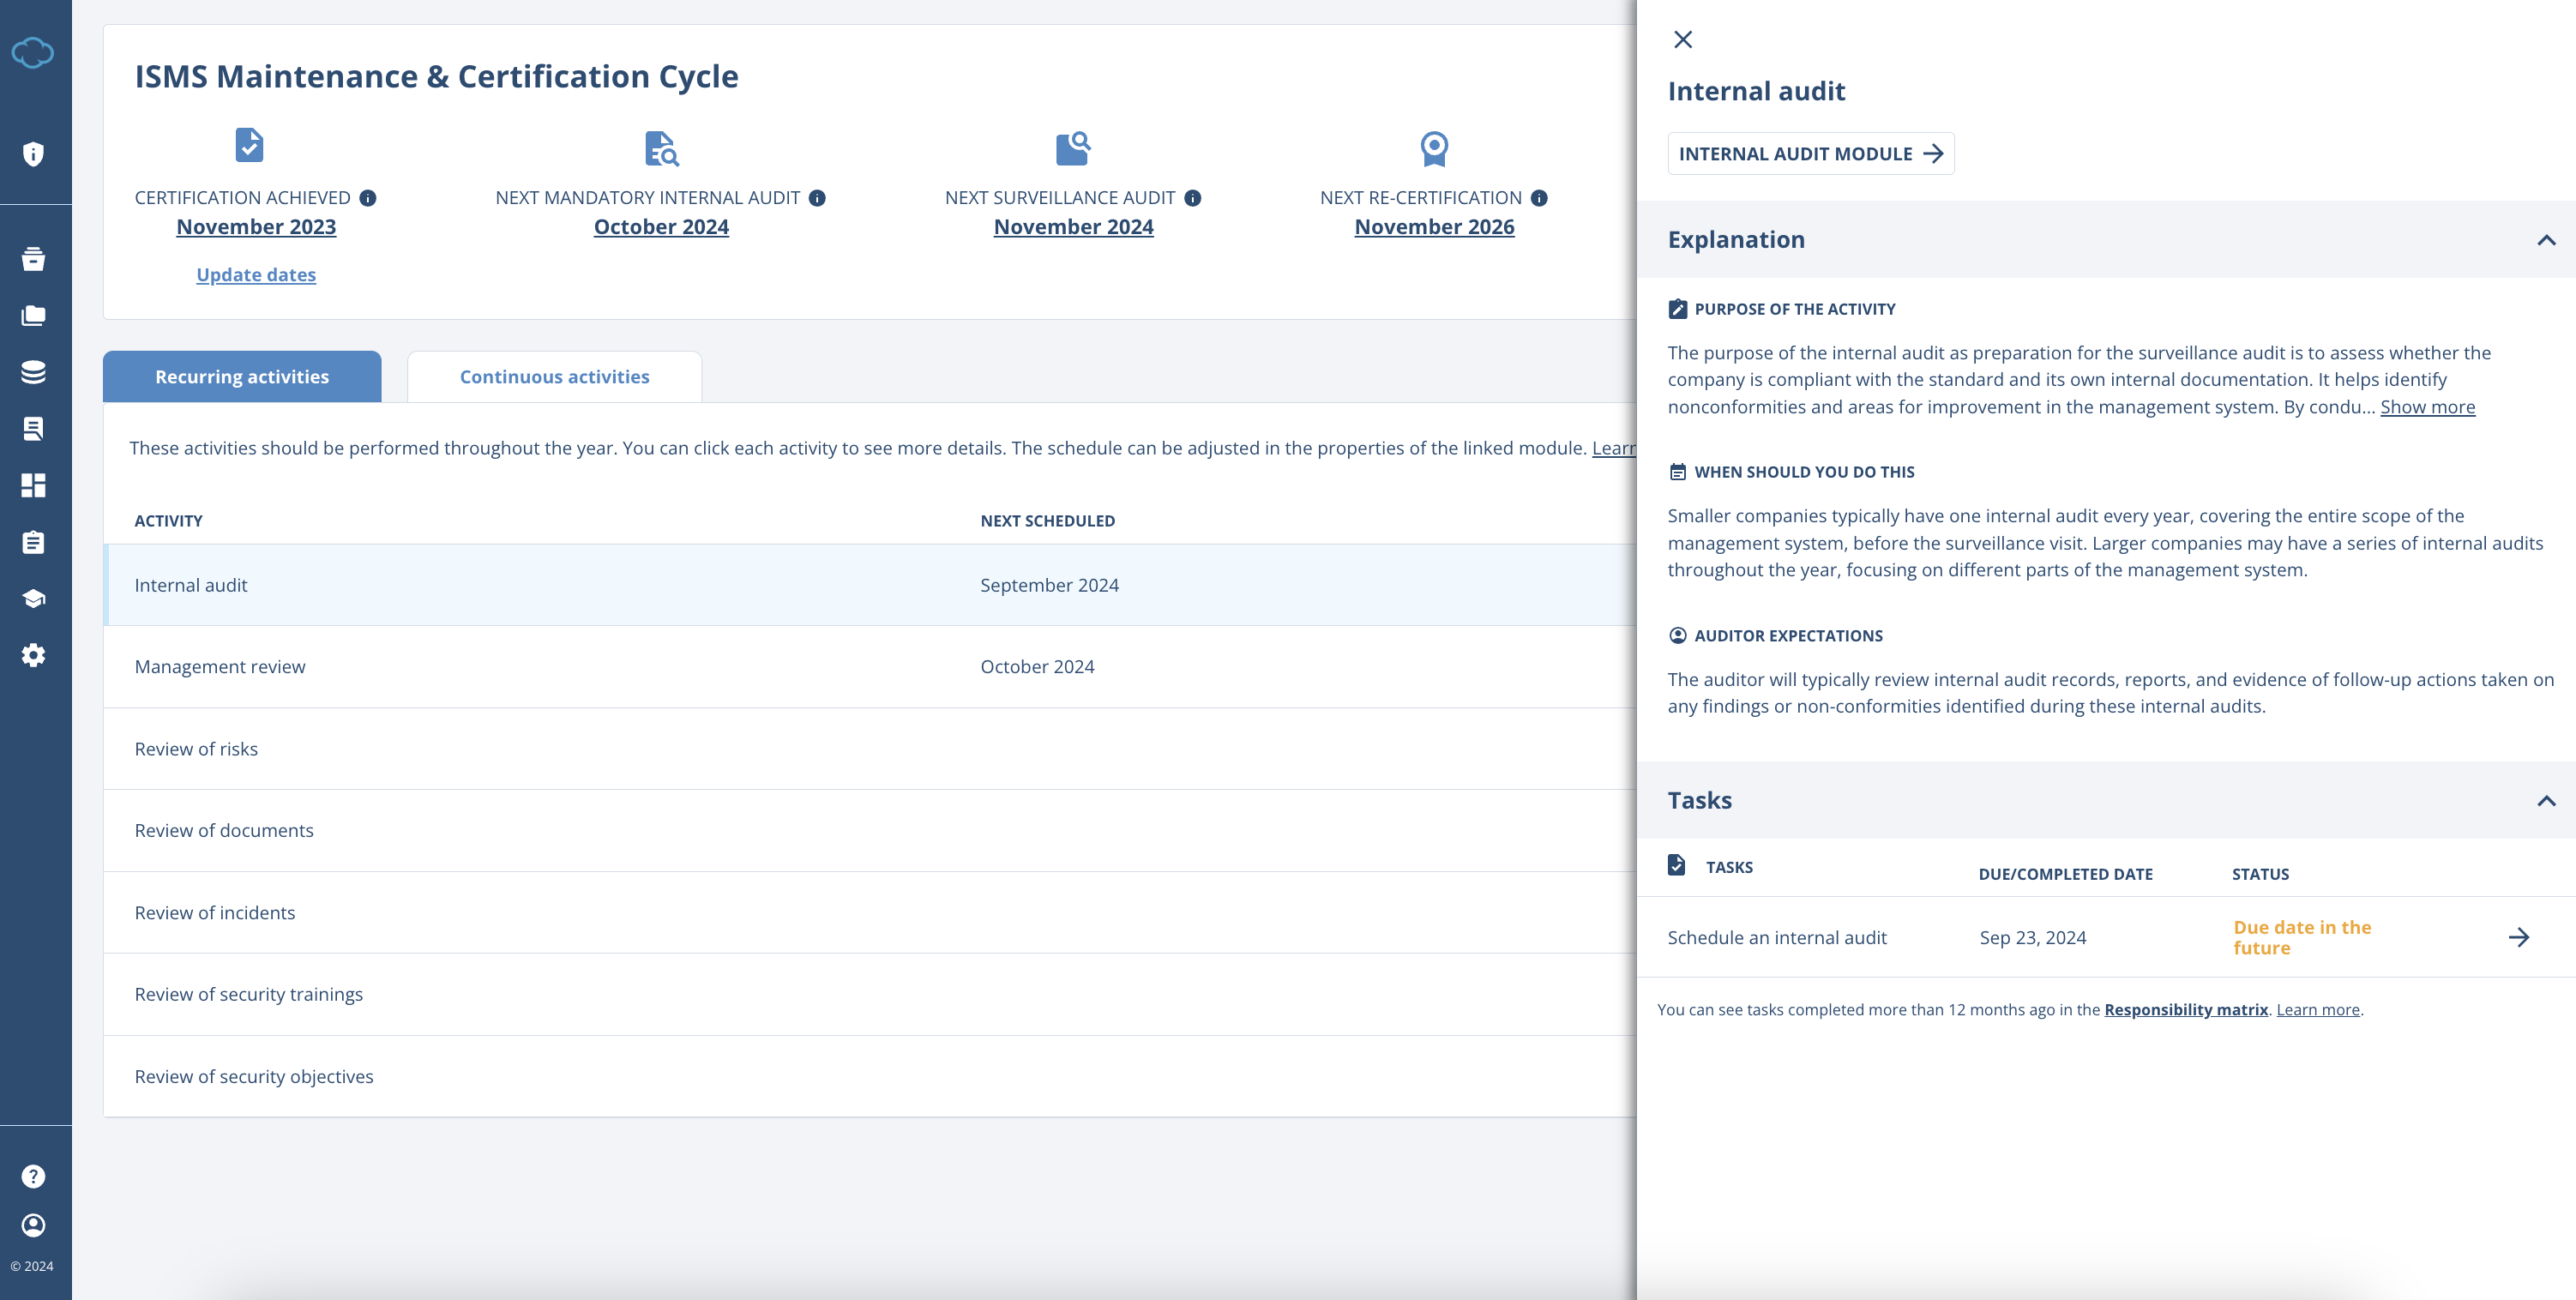Open the Internal Audit Module button
The image size is (2576, 1300).
pos(1810,153)
